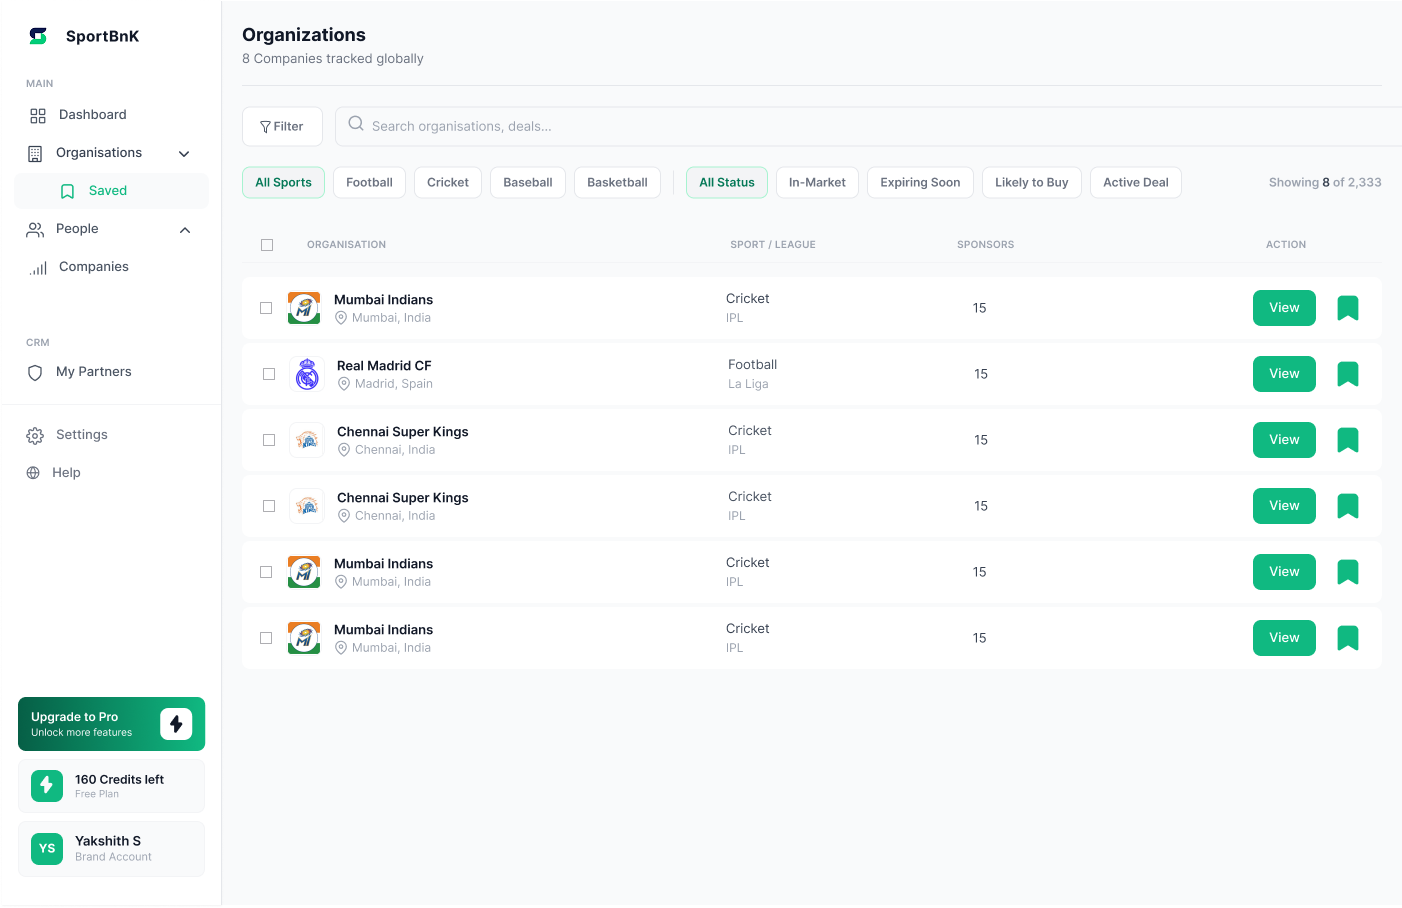1402x908 pixels.
Task: Click the YS avatar badge
Action: 47,849
